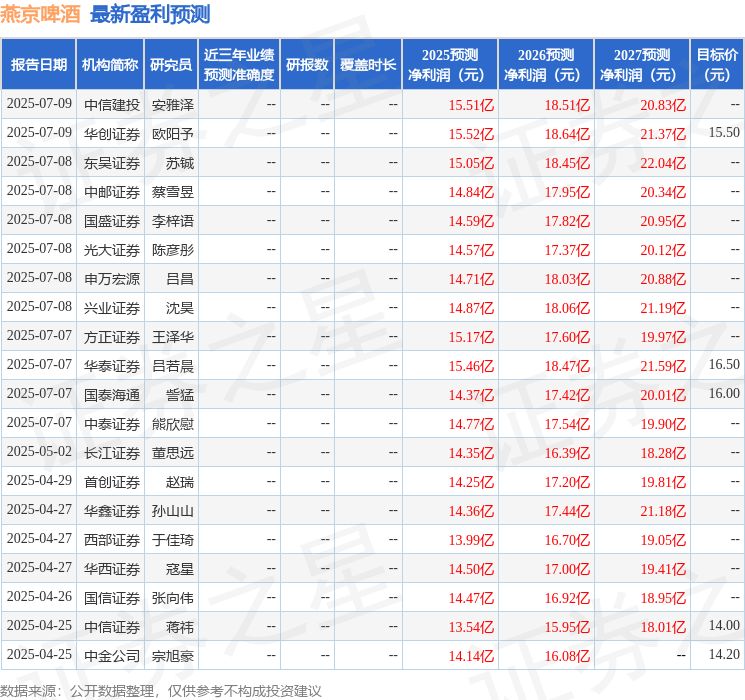Screen dimensions: 745x700
Task: Click the 覆盖时长 column header
Action: click(368, 65)
